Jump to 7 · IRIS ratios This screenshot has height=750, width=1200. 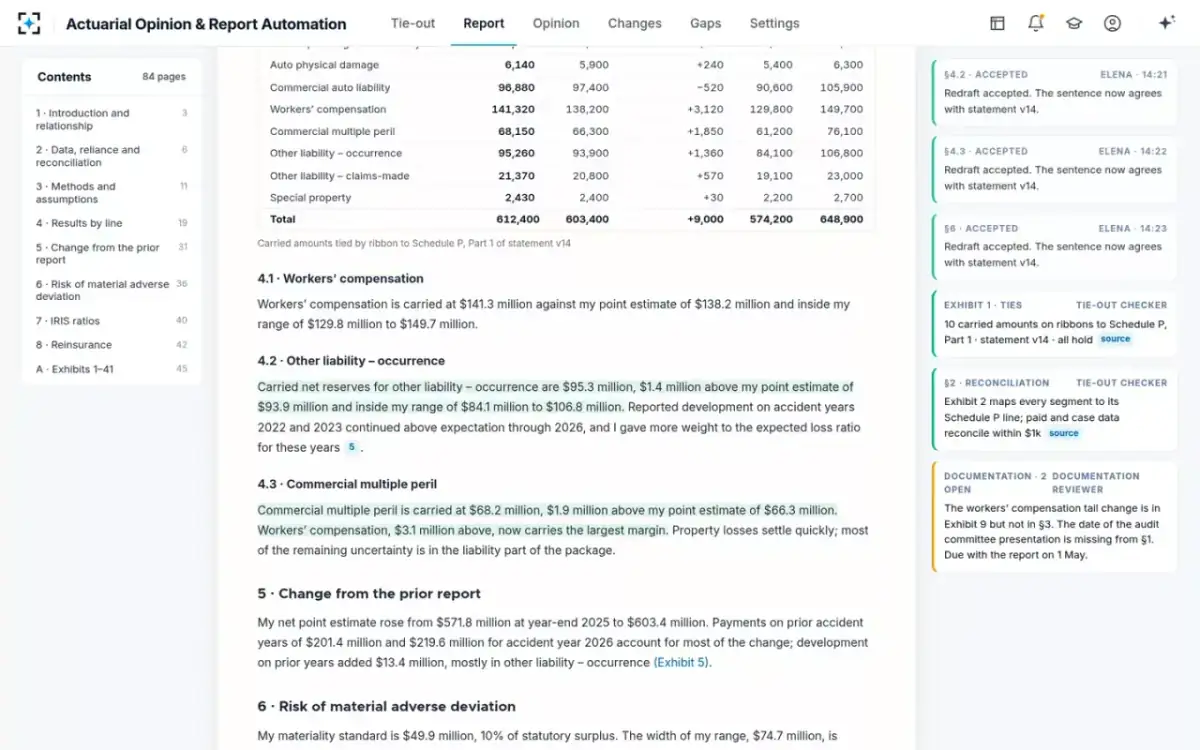tap(111, 321)
